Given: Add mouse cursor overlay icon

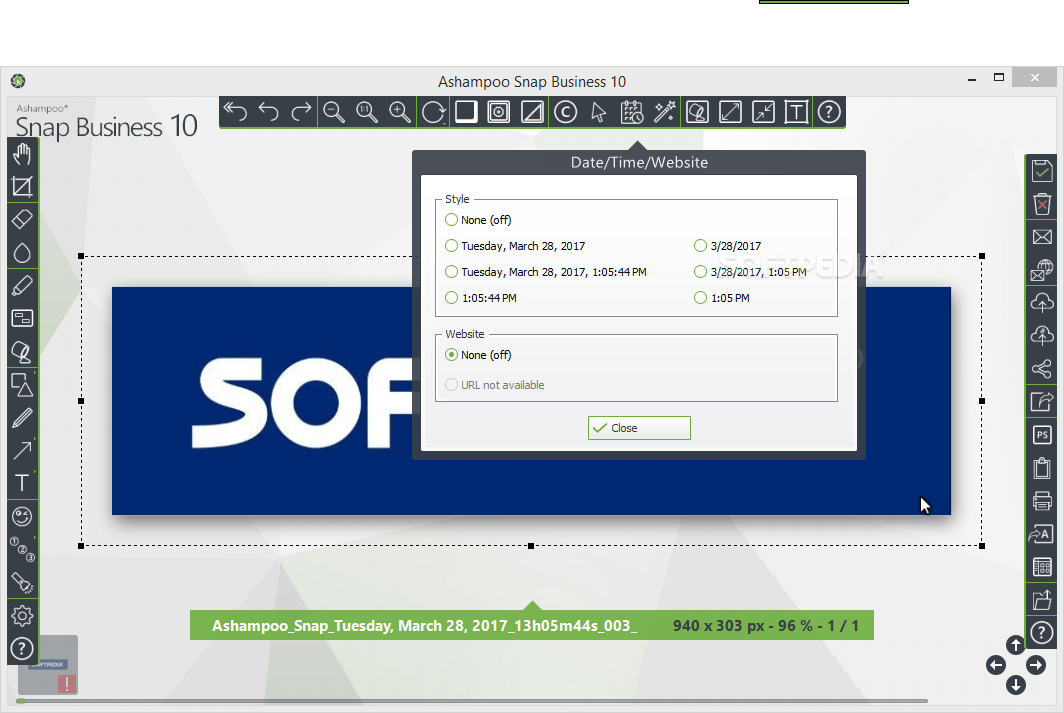Looking at the screenshot, I should 598,112.
